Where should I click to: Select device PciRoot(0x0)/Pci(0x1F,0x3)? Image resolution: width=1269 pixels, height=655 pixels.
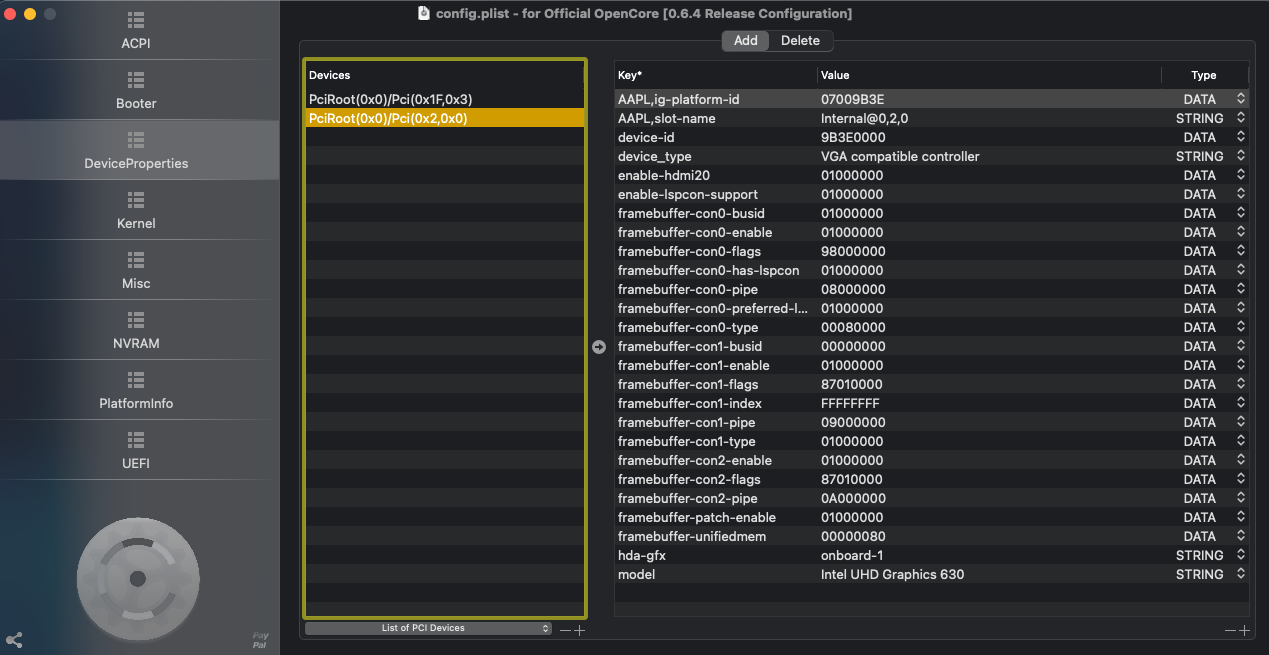390,99
